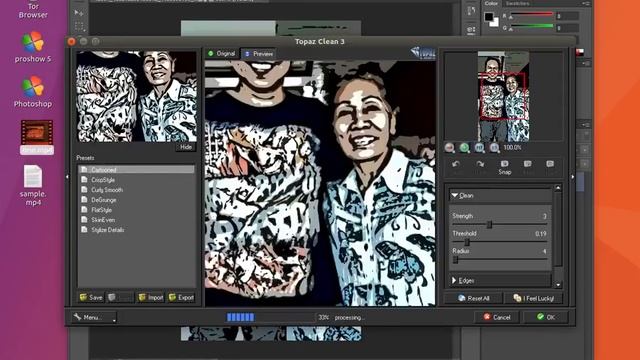The height and width of the screenshot is (360, 640).
Task: Click the Radius slider handle
Action: pyautogui.click(x=456, y=260)
